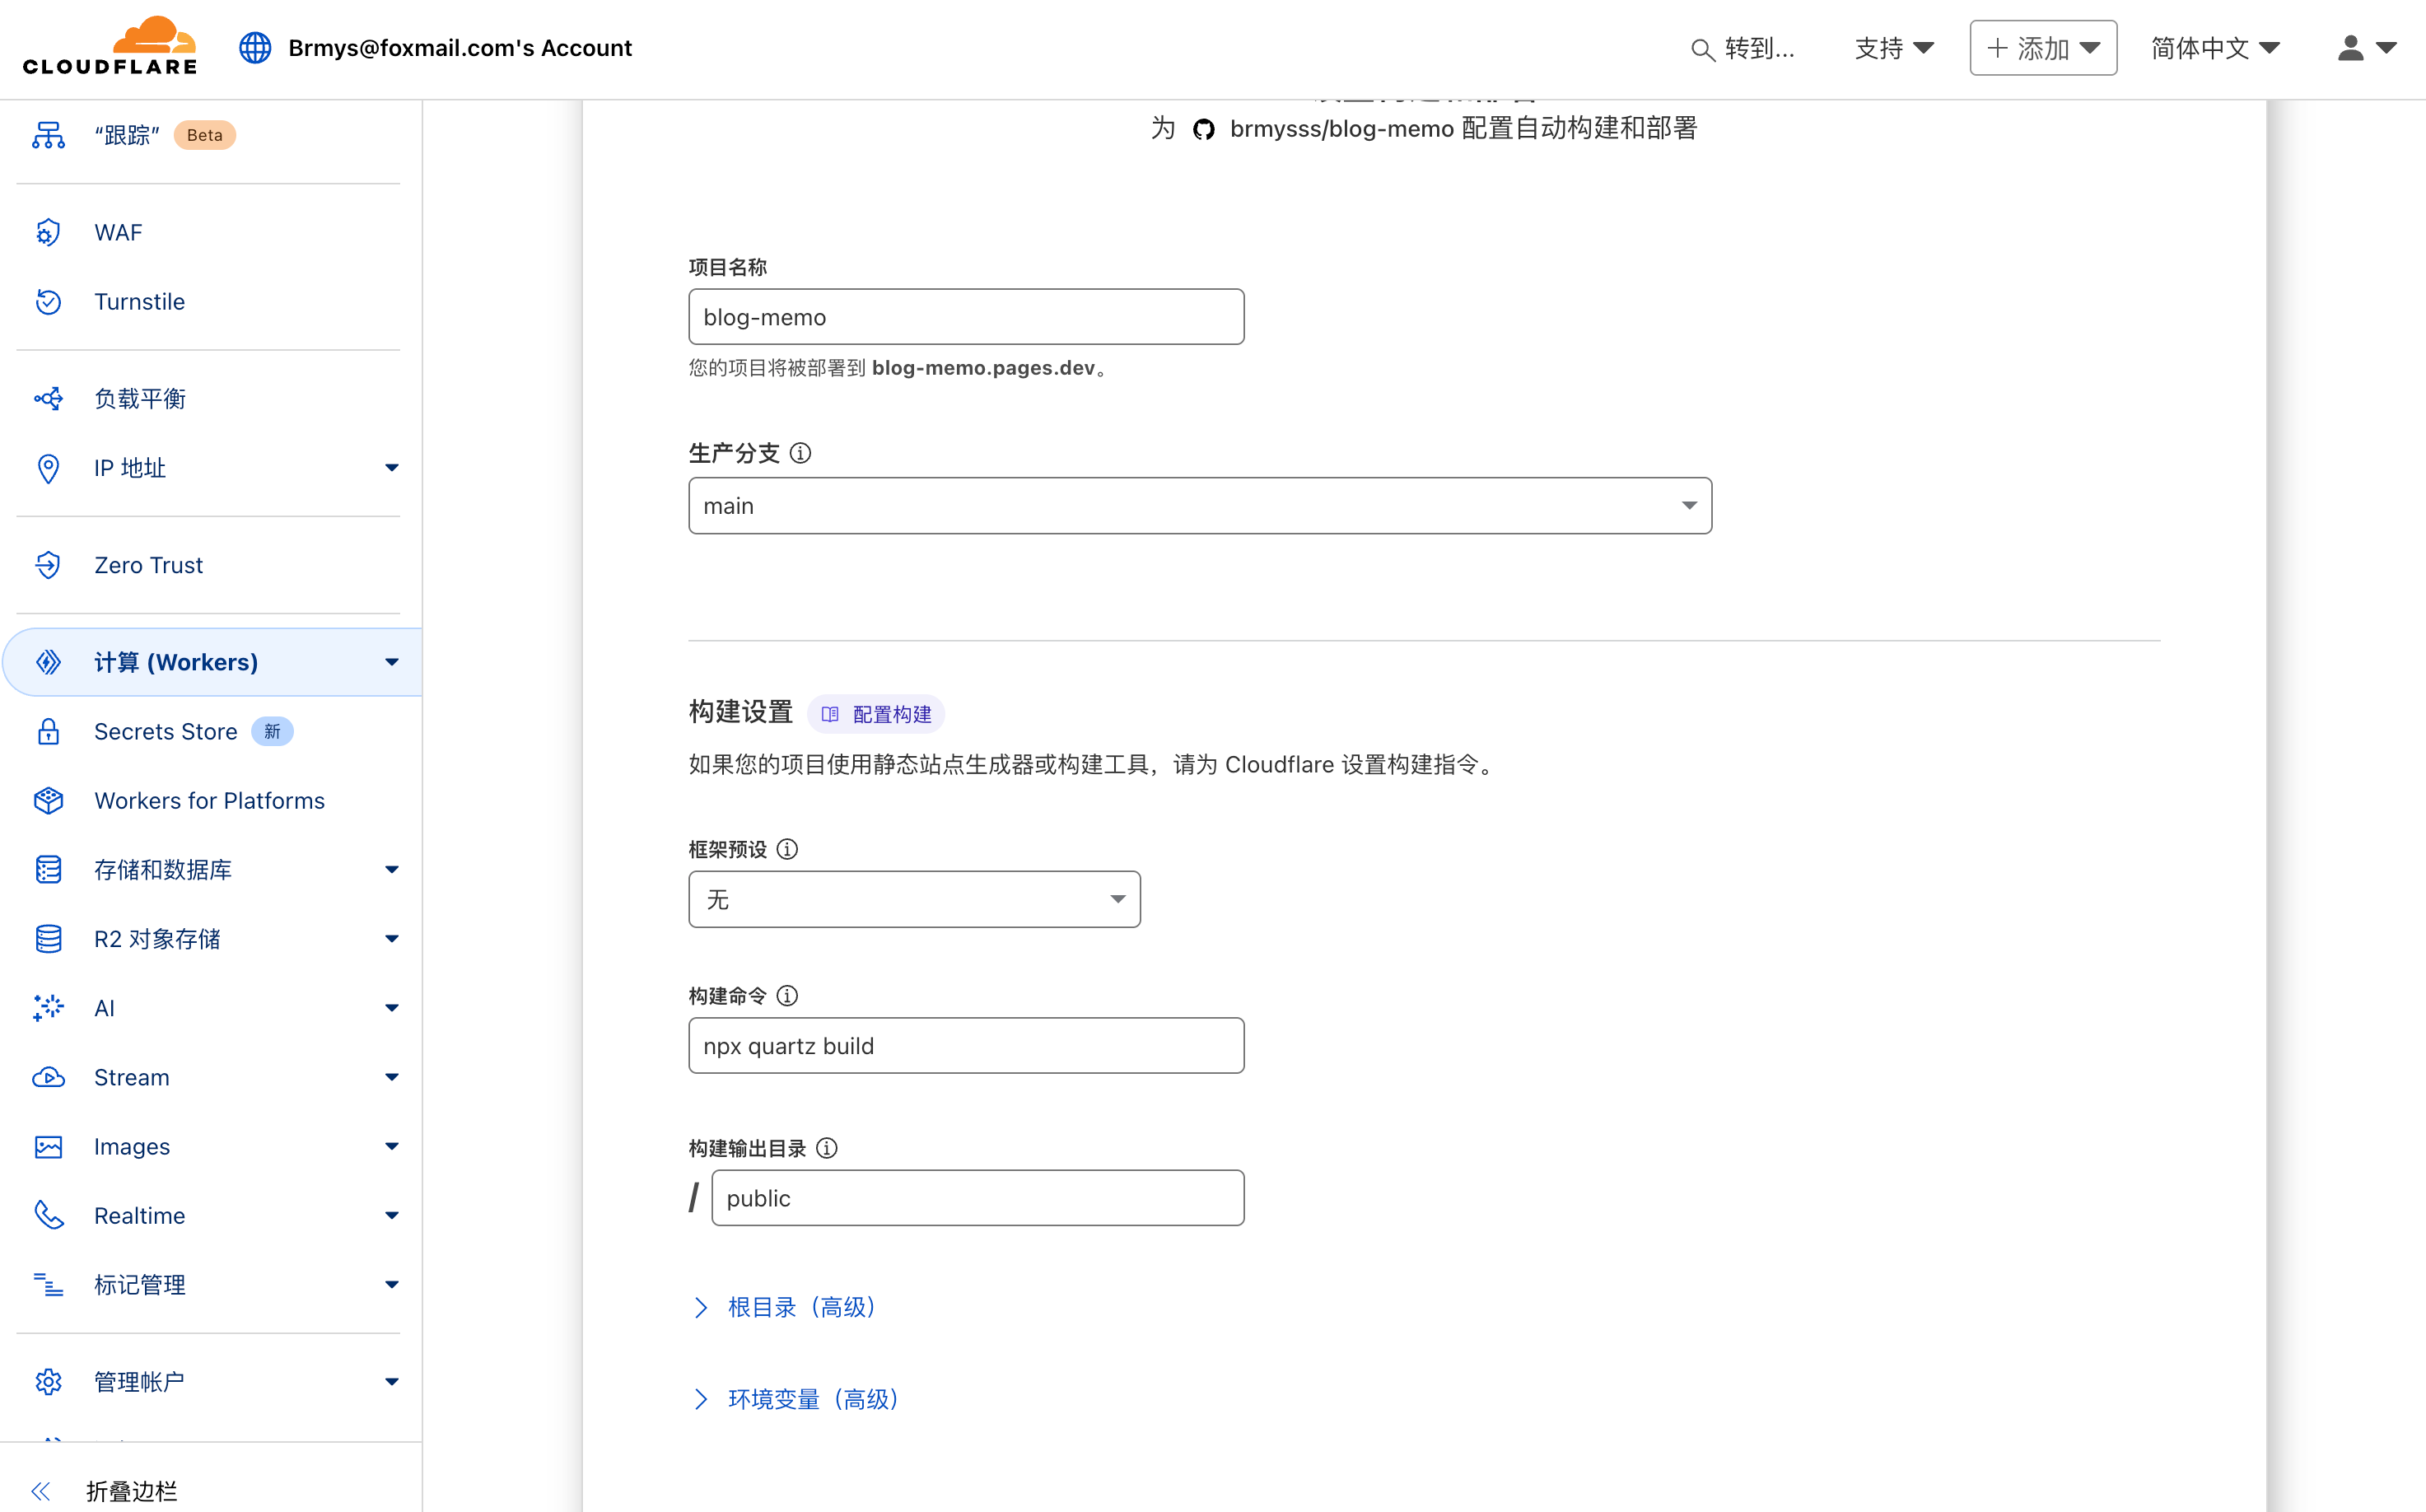
Task: Click the Workers for Platforms cube icon
Action: (48, 801)
